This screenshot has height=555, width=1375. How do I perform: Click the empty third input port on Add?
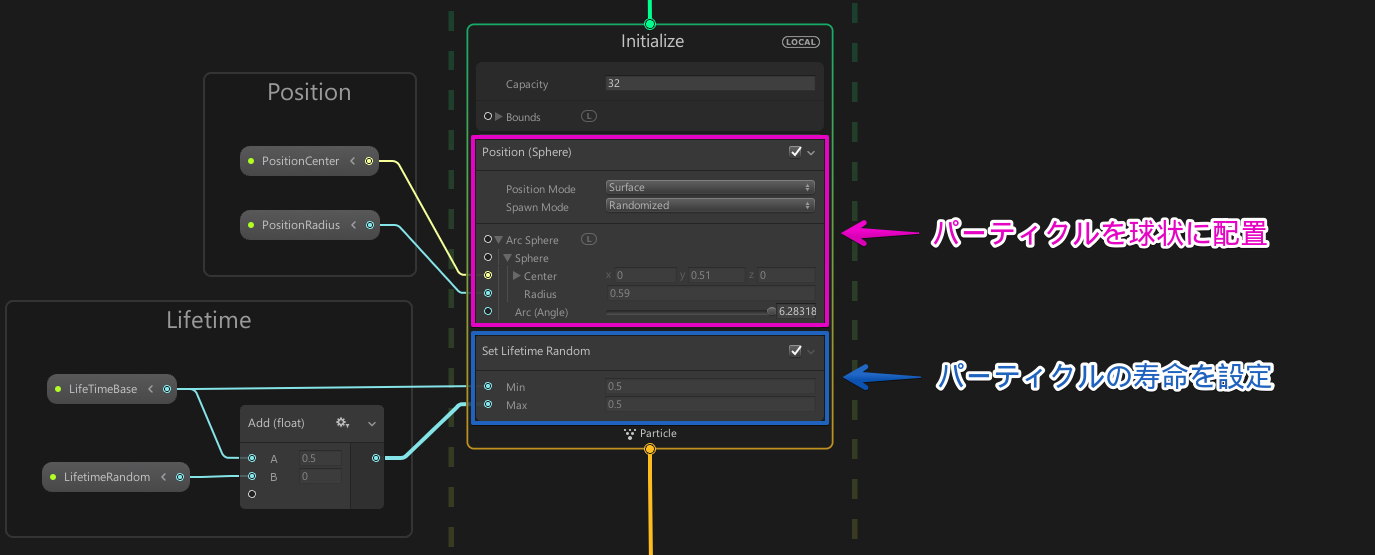pos(252,494)
